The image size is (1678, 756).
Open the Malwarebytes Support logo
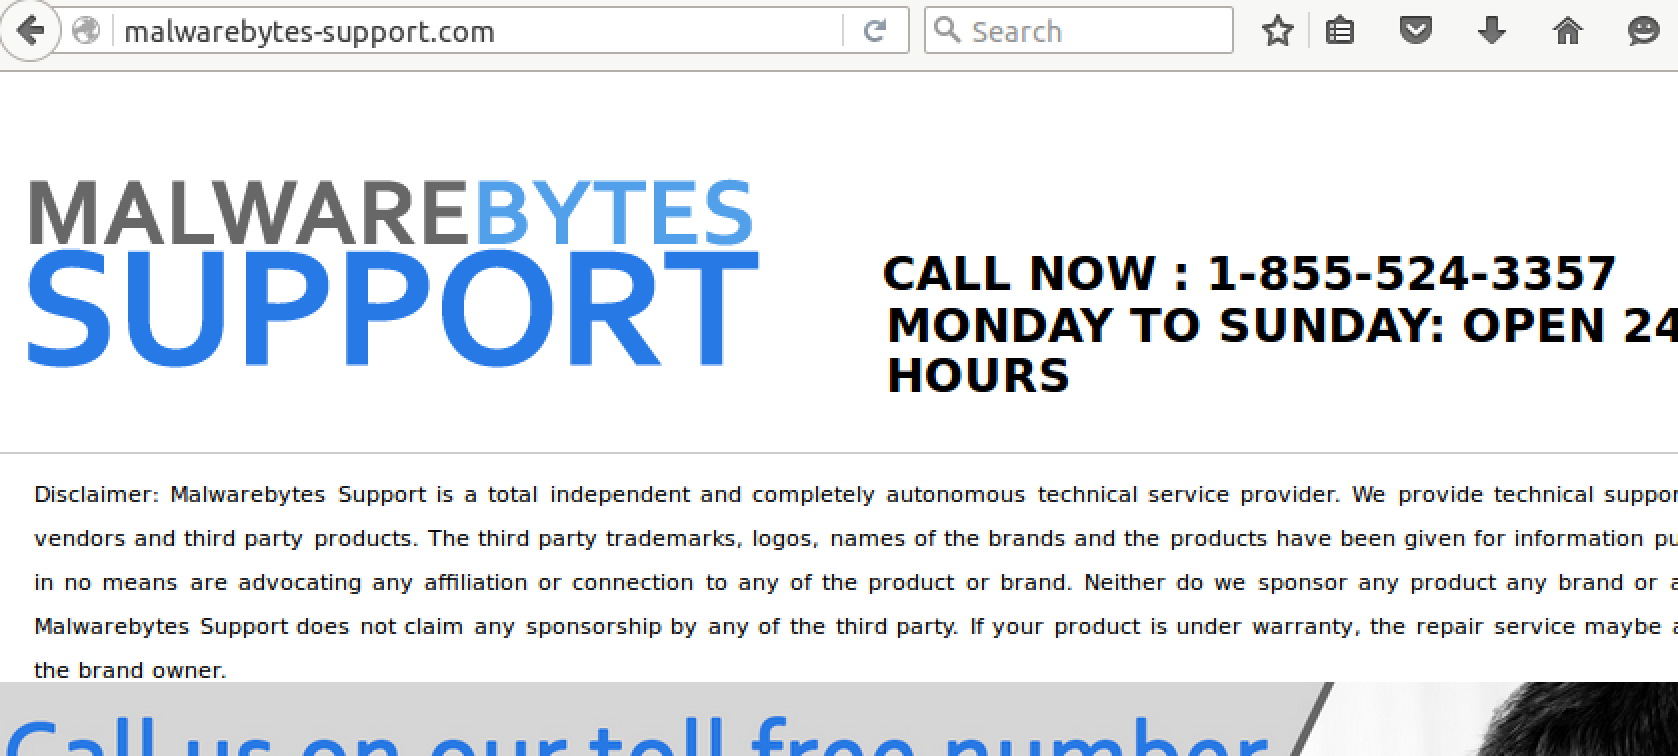click(392, 272)
